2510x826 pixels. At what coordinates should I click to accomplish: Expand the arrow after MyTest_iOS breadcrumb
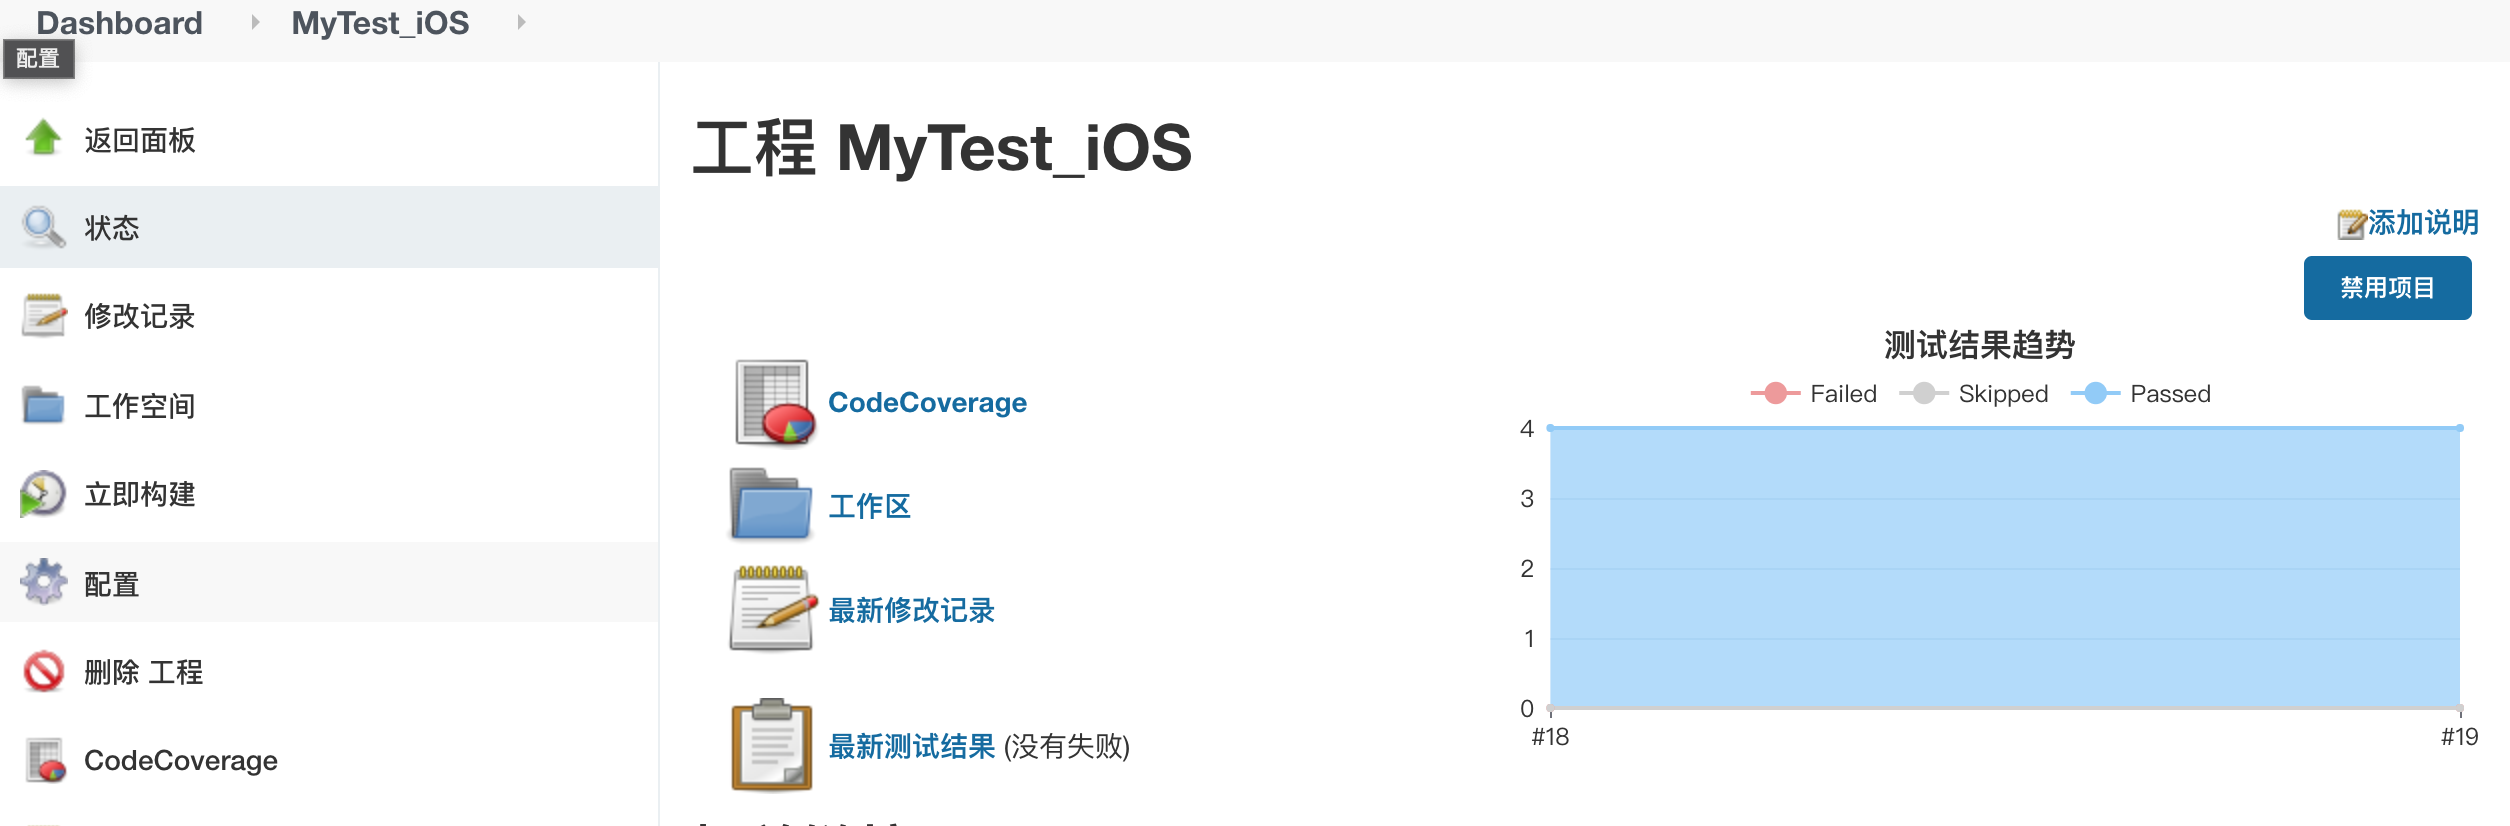click(521, 22)
